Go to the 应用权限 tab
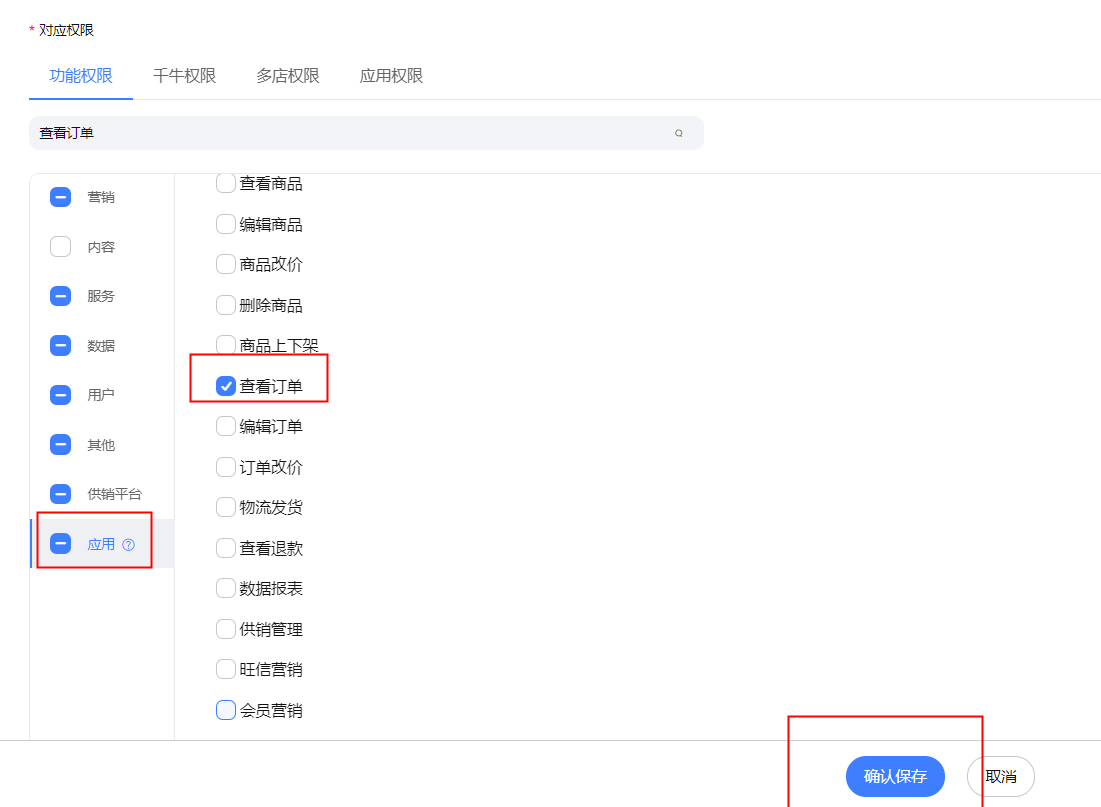The height and width of the screenshot is (807, 1101). (x=391, y=76)
